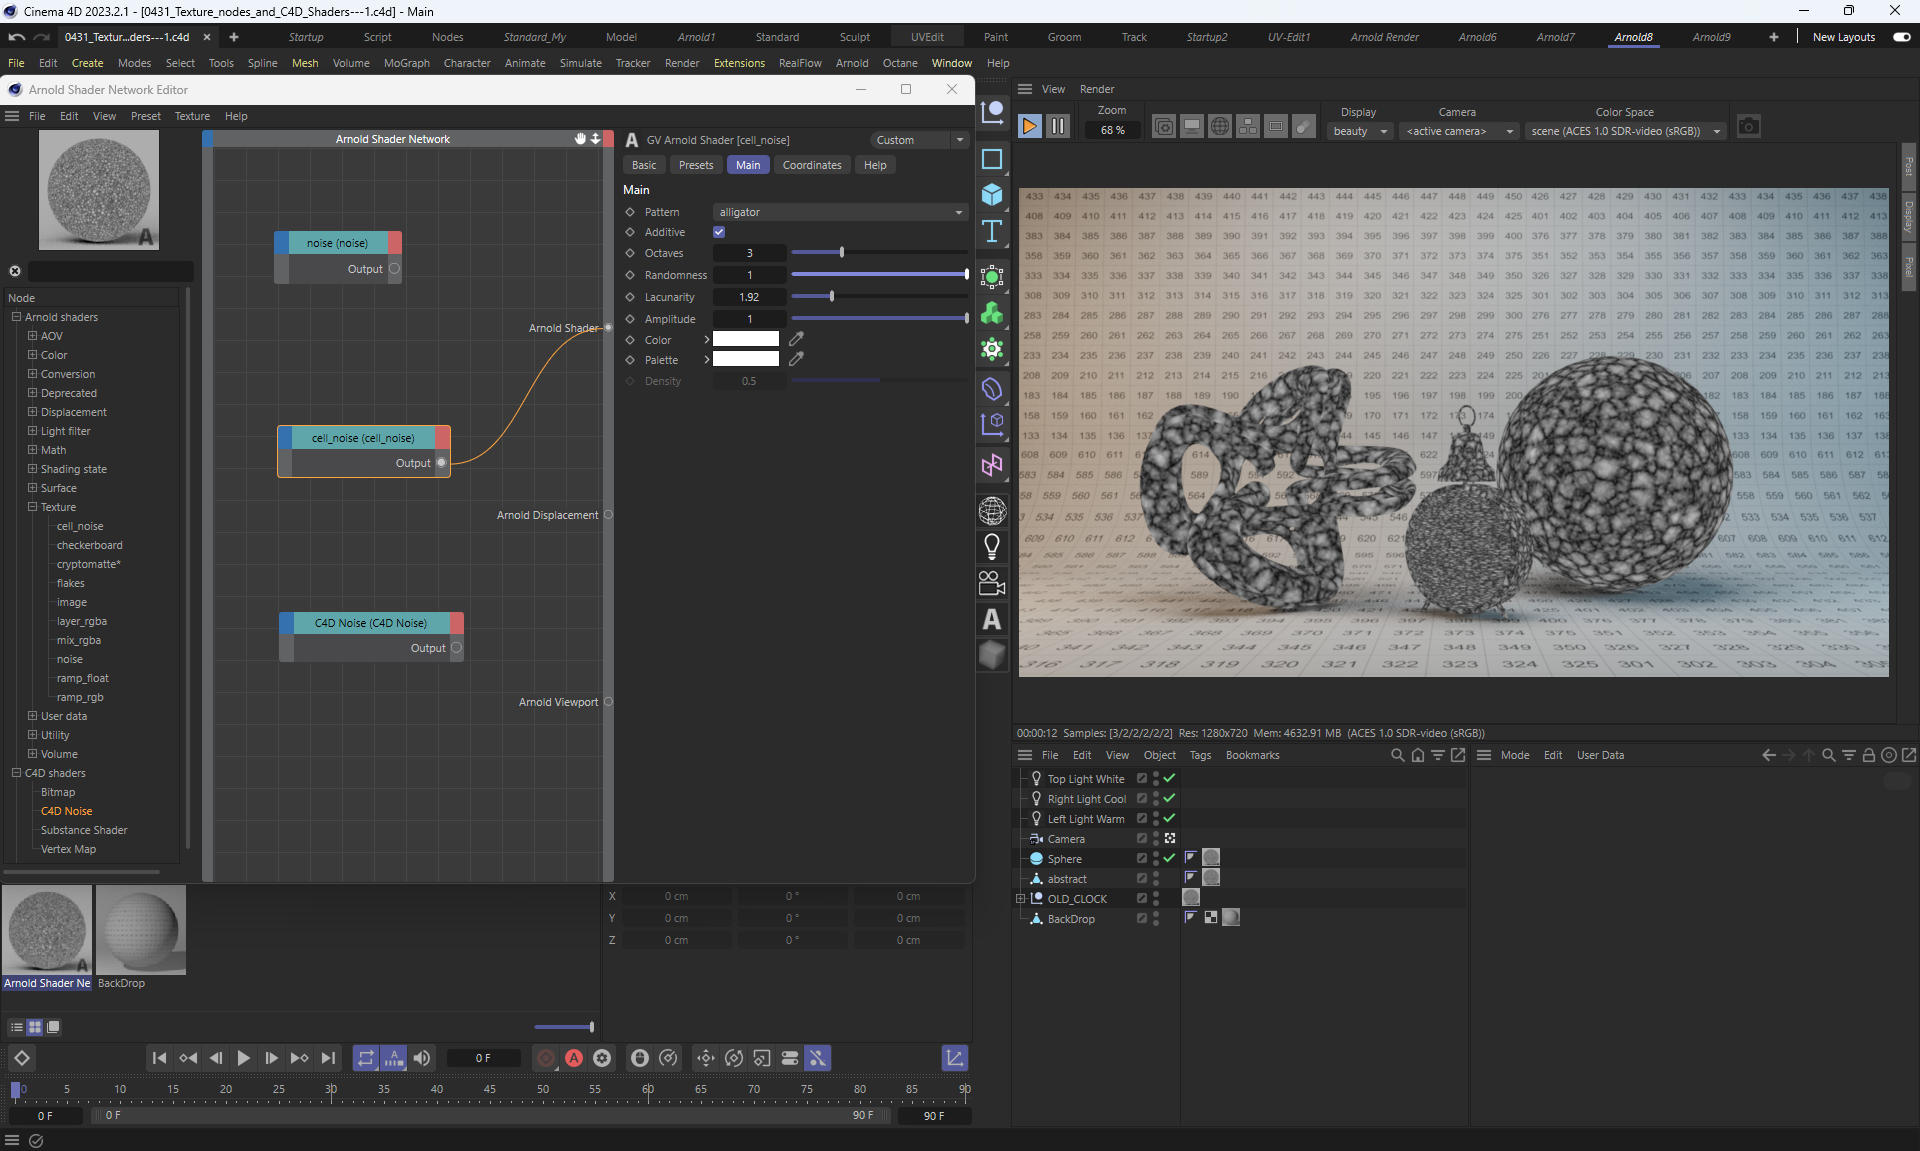Open the Display dropdown showing beauty

pos(1360,131)
